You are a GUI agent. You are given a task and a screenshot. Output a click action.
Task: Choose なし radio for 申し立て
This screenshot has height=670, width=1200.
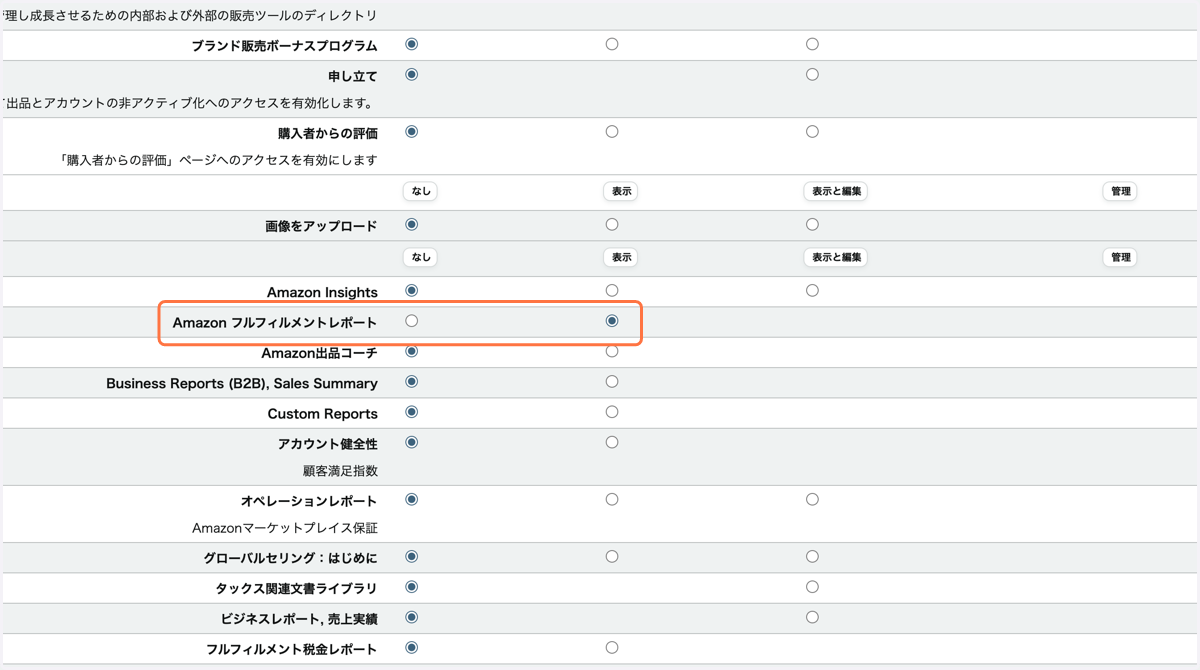411,74
